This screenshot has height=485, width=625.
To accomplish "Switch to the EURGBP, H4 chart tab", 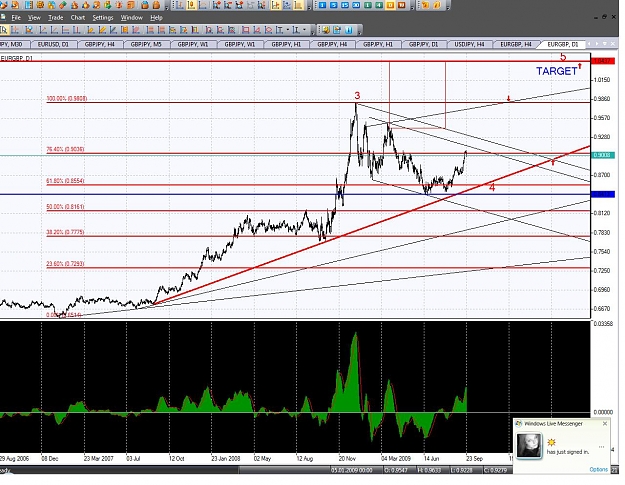I will 516,44.
